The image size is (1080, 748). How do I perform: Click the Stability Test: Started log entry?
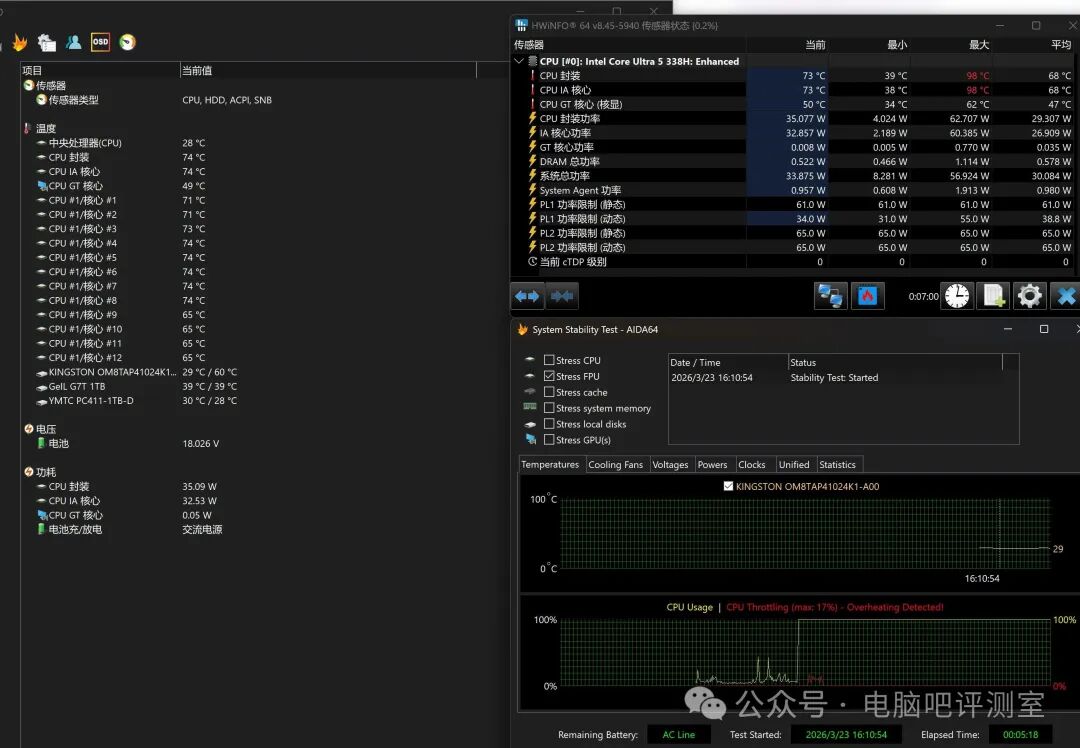834,377
